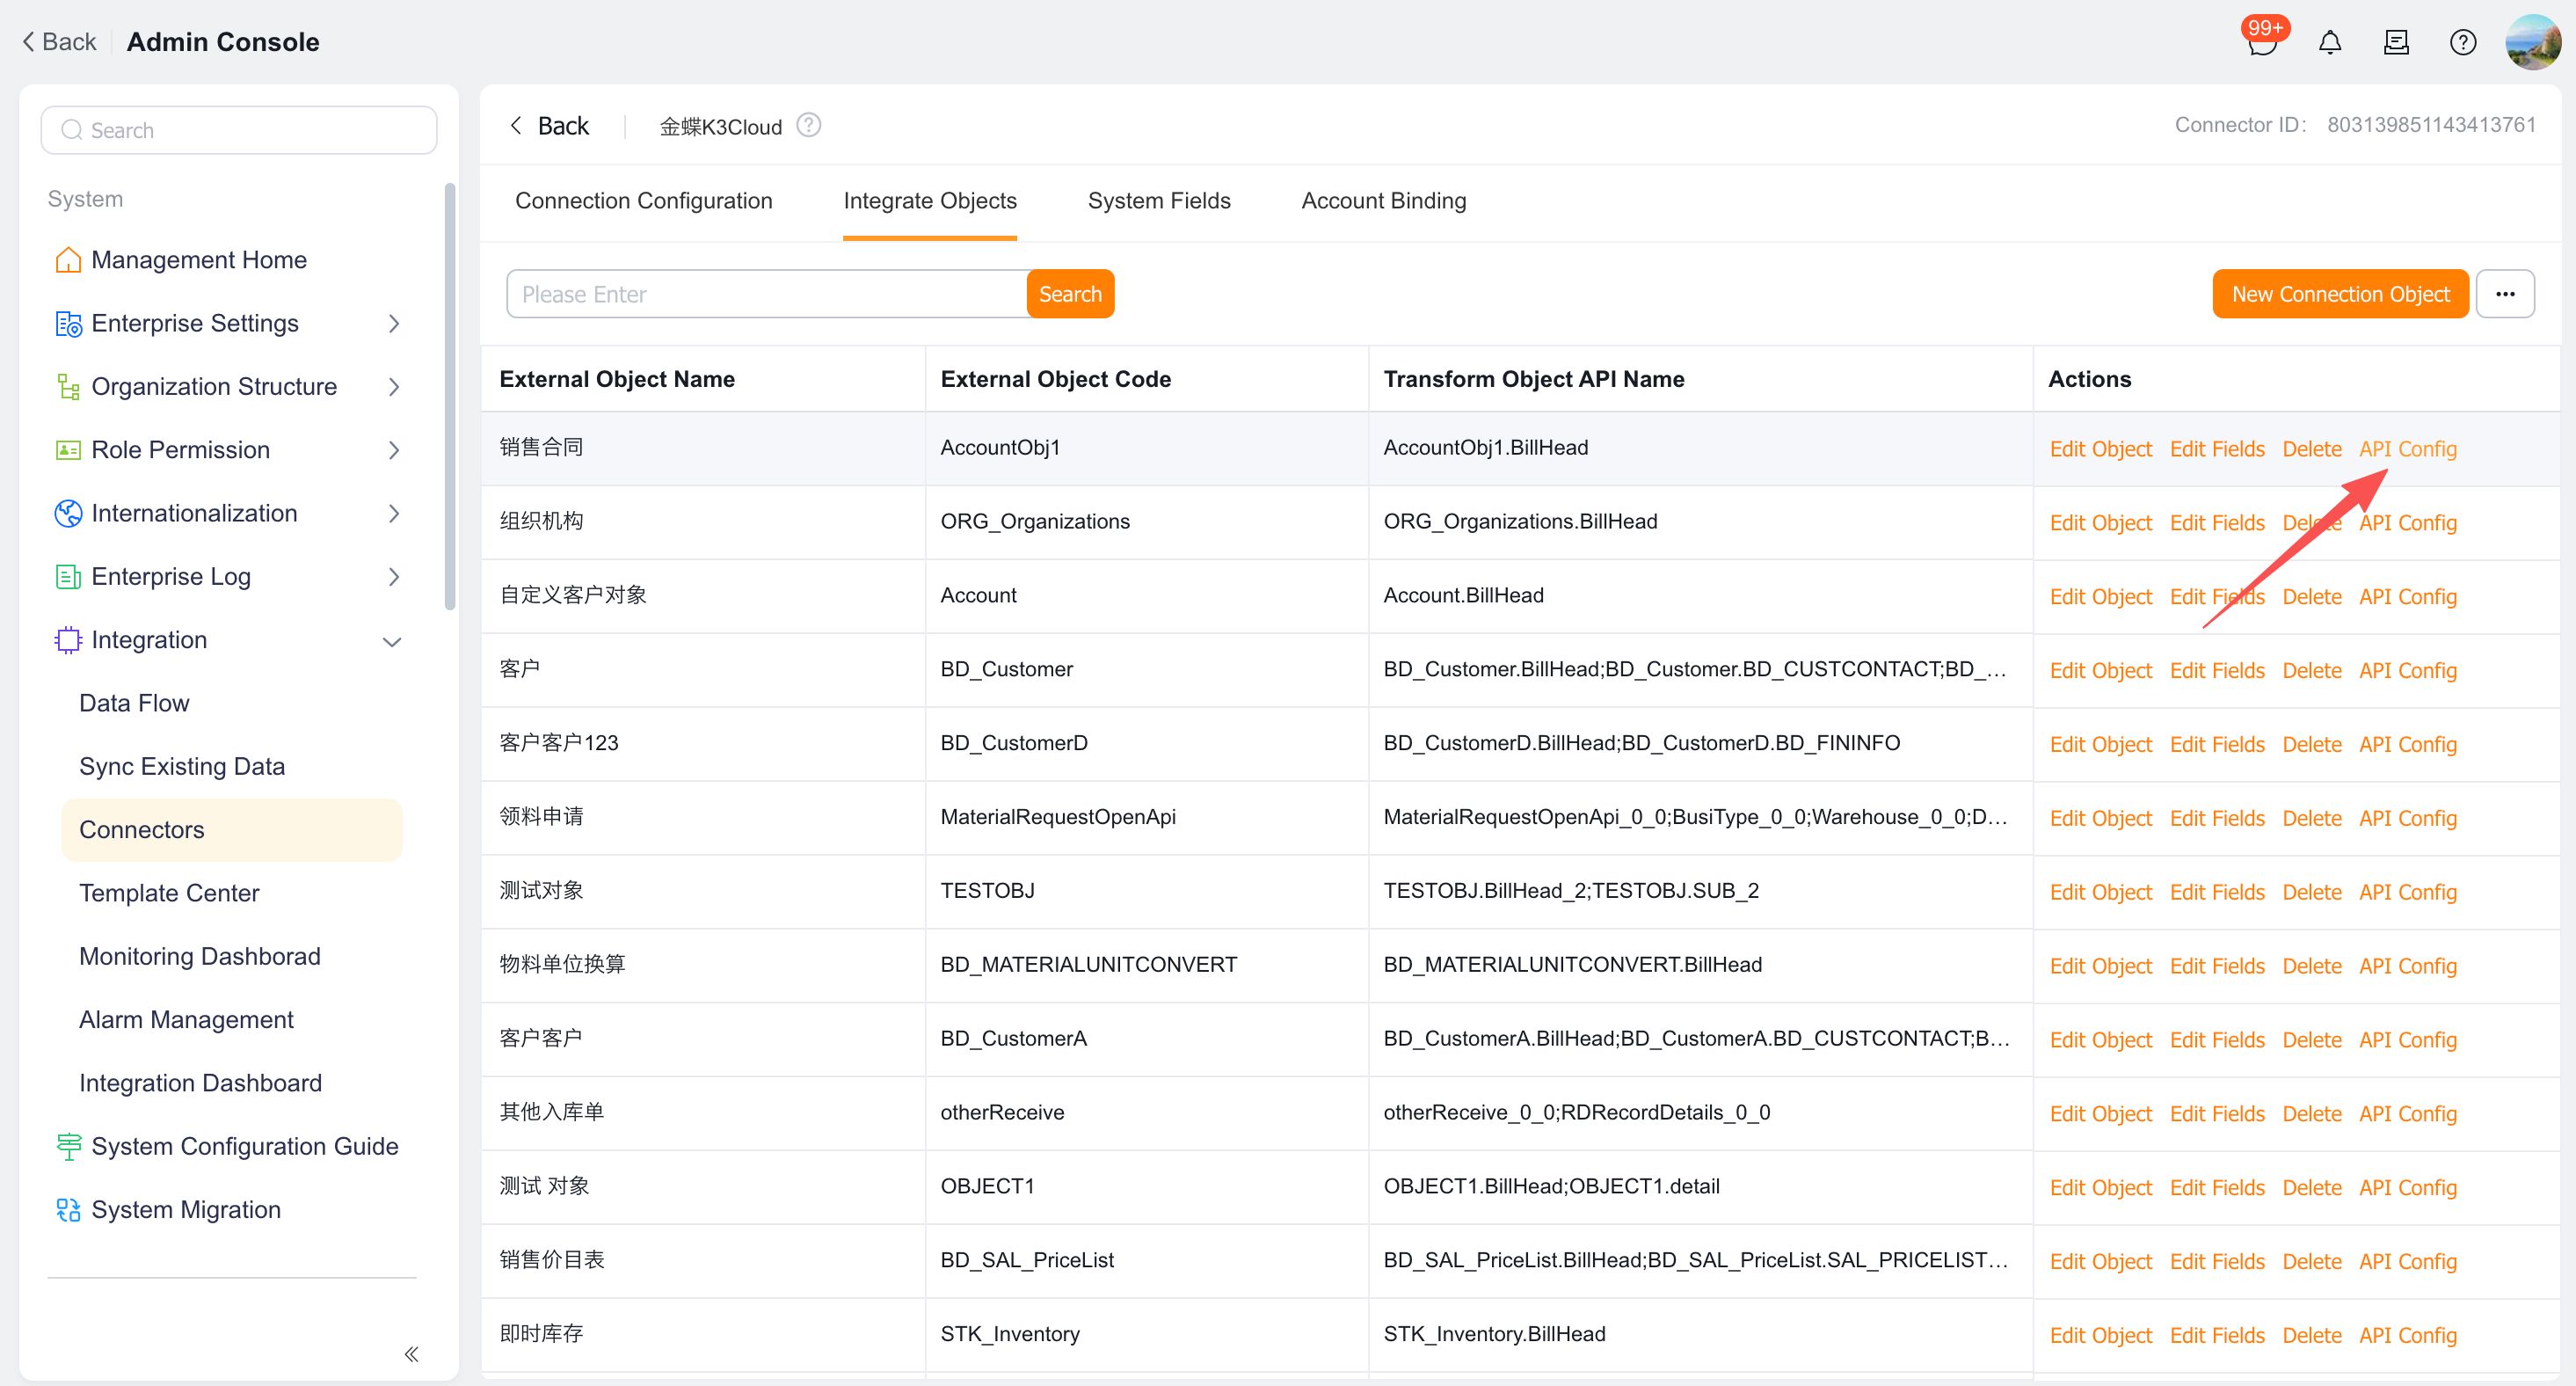Viewport: 2576px width, 1386px height.
Task: Click the more options ellipsis button
Action: pyautogui.click(x=2504, y=294)
